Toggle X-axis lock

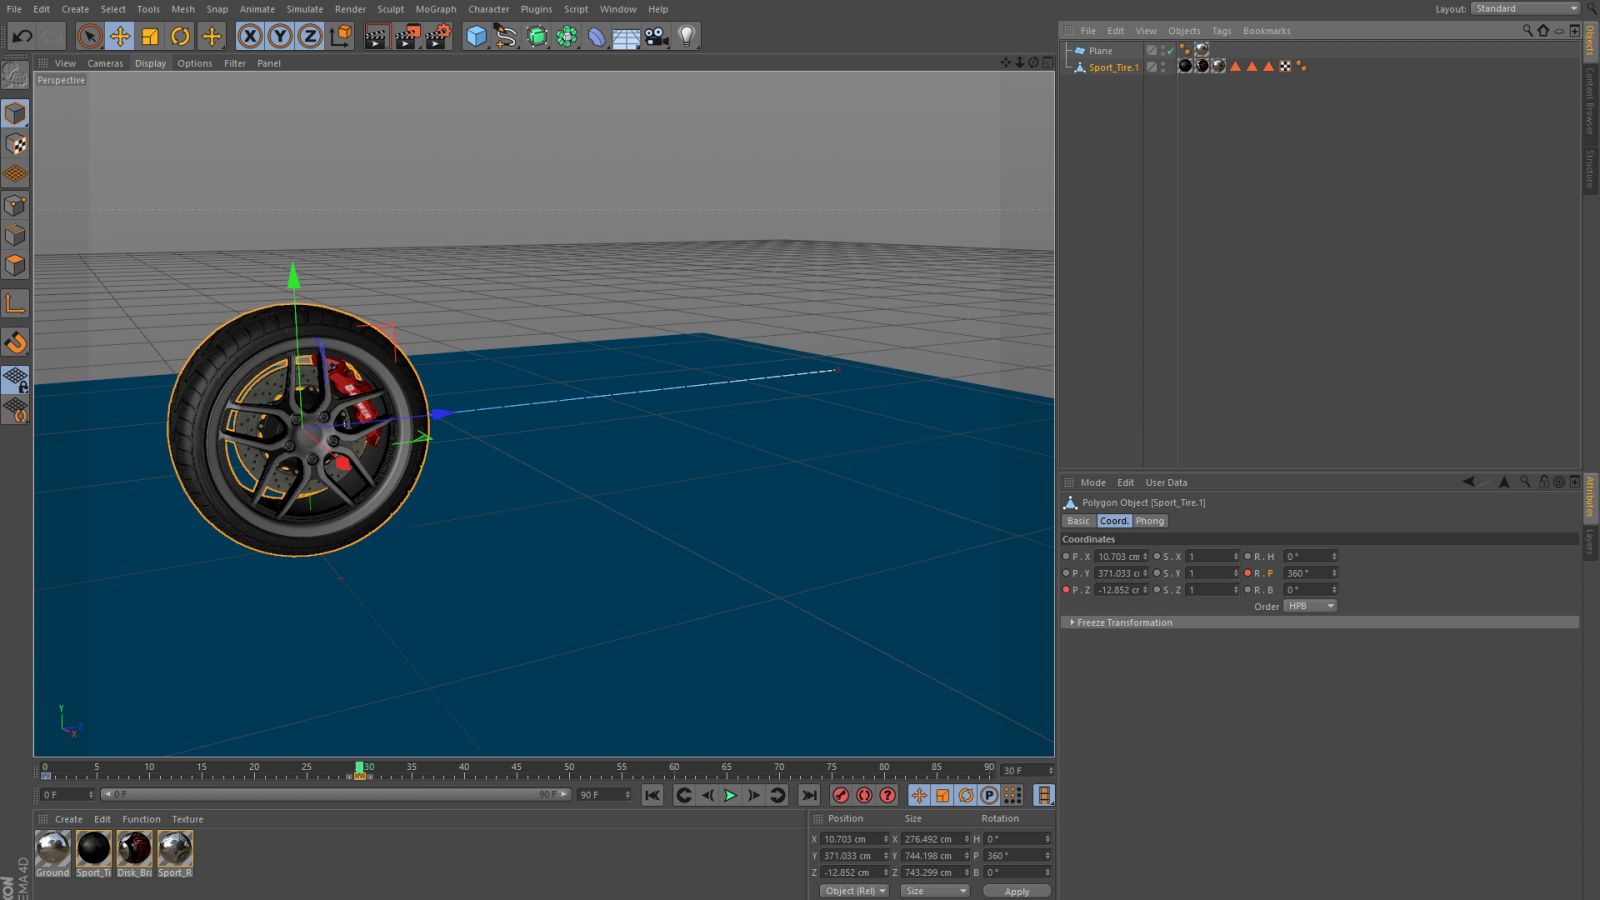250,37
